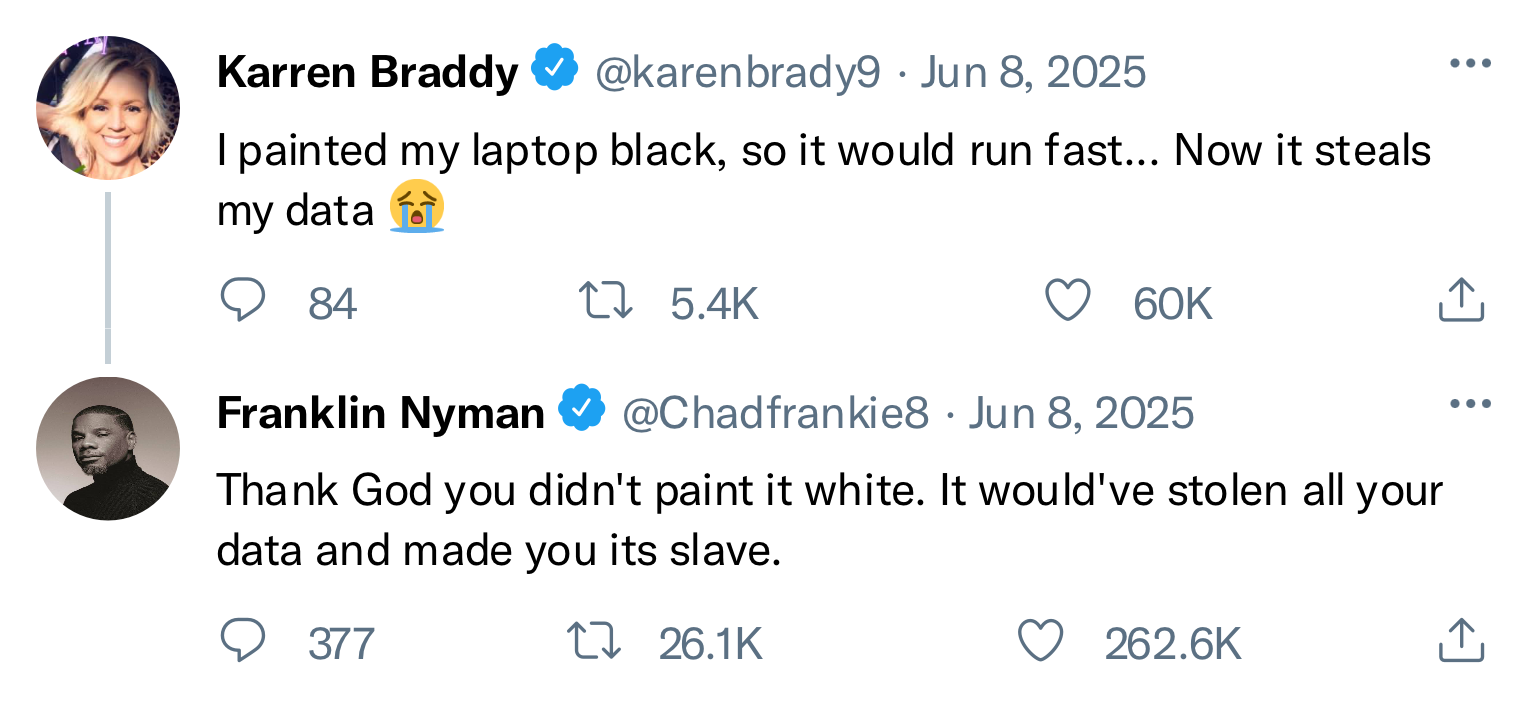Open Karren Braddy's tweet timestamp Jun 8, 2025
1536x705 pixels.
(1032, 72)
